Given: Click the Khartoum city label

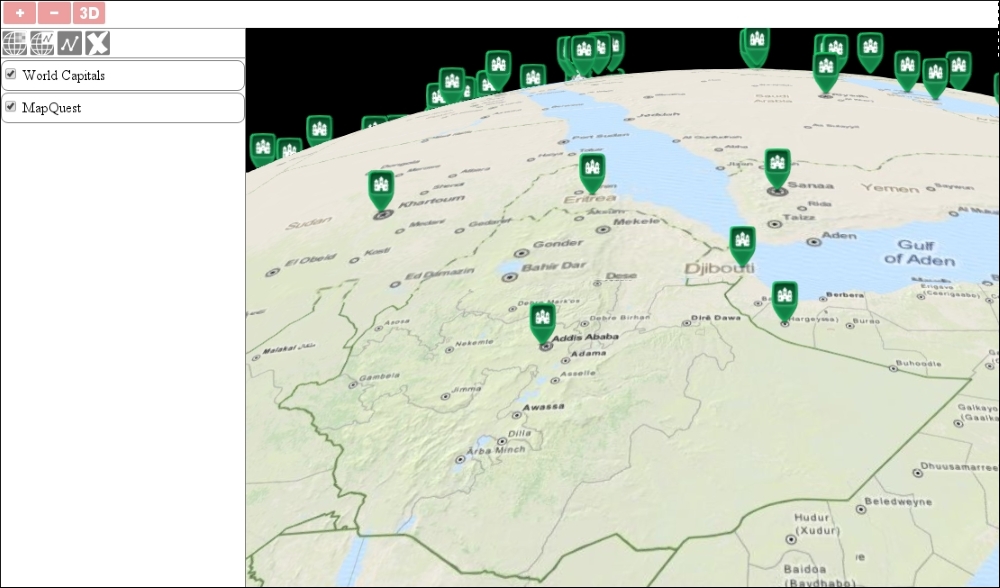Looking at the screenshot, I should (x=432, y=202).
